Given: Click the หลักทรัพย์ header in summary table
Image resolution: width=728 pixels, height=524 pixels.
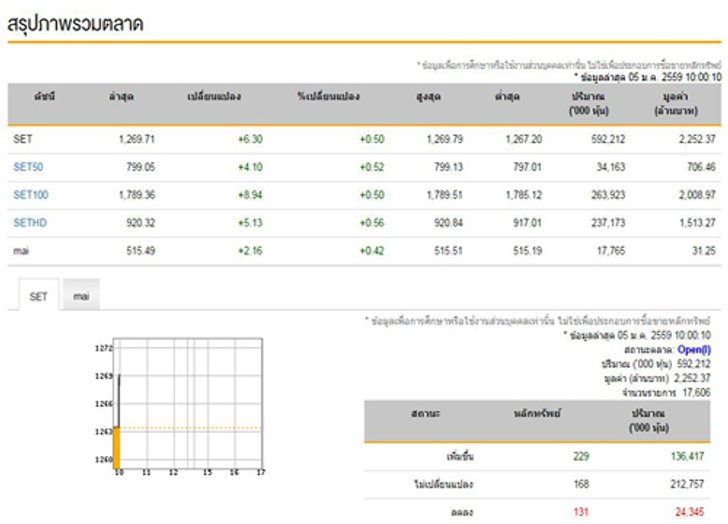Looking at the screenshot, I should tap(537, 413).
